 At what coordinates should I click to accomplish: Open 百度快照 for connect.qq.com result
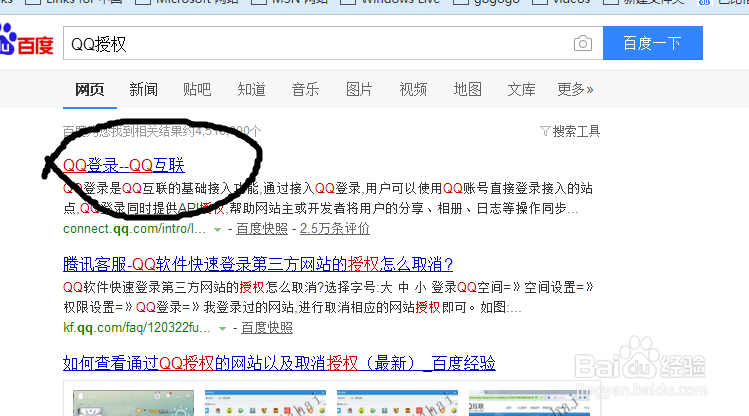pyautogui.click(x=262, y=229)
